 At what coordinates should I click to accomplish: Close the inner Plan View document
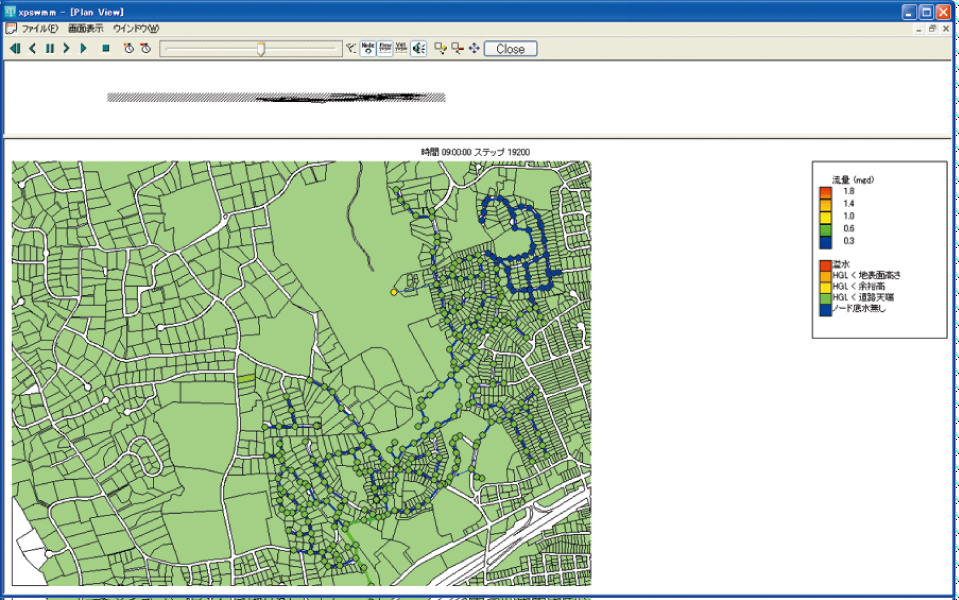(946, 29)
